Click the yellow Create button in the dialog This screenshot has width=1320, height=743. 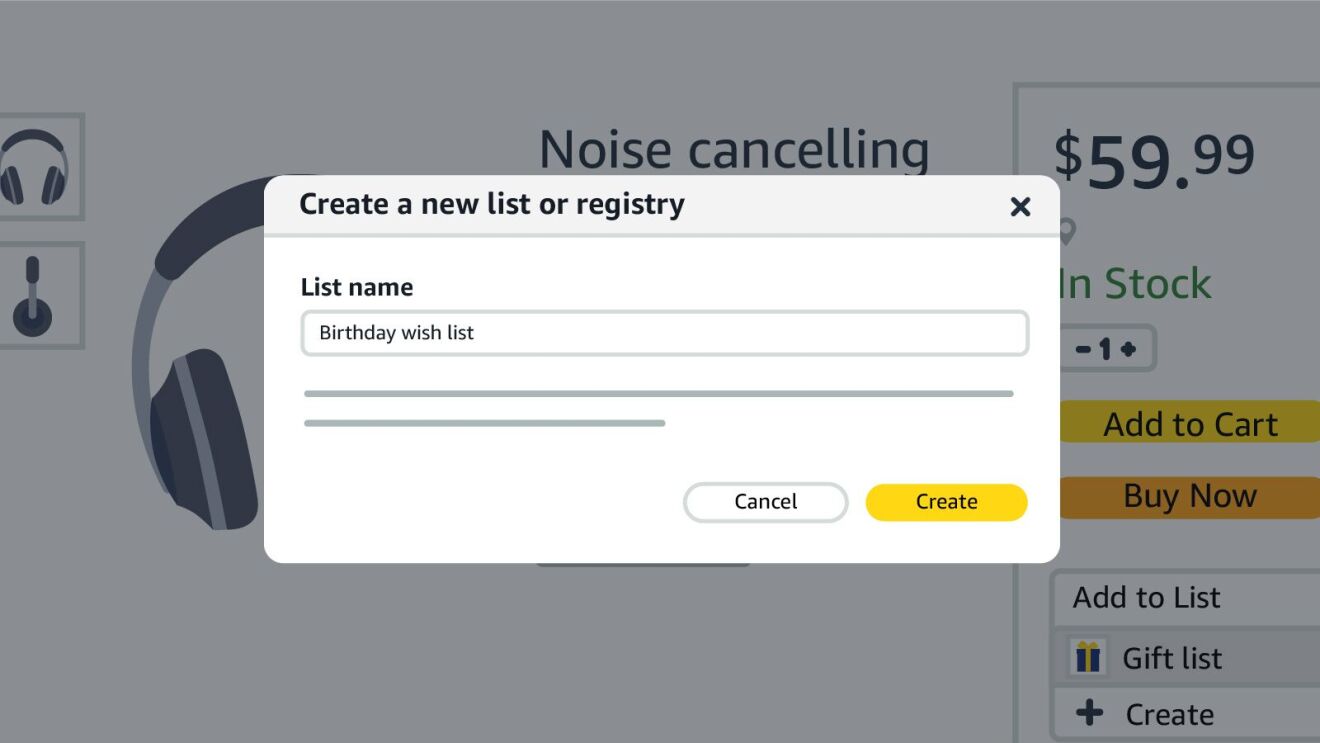[946, 502]
